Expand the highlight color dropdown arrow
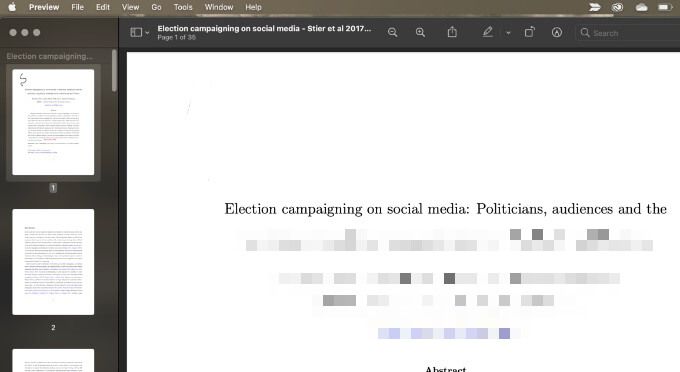 point(508,33)
